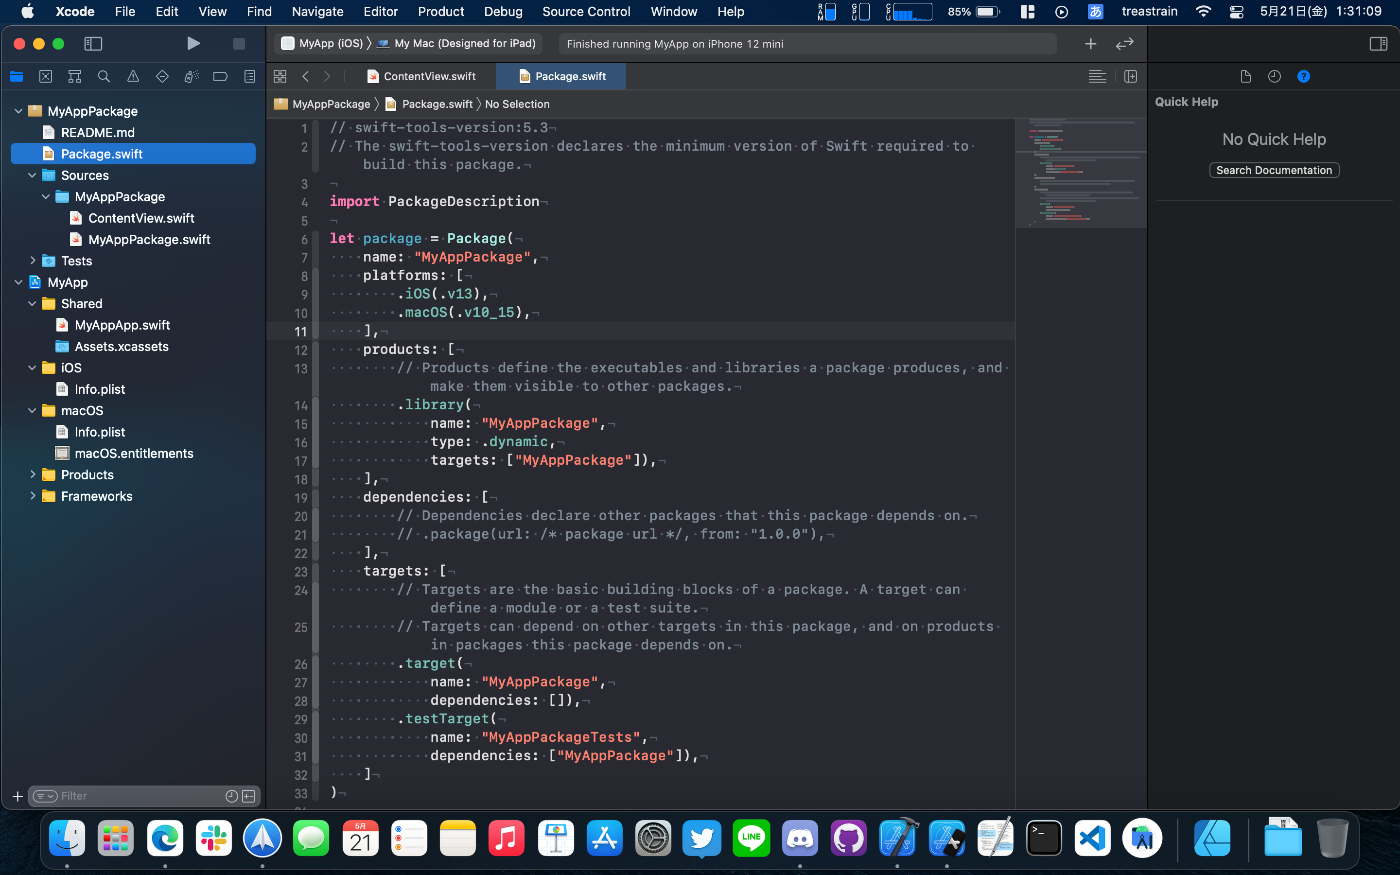Image resolution: width=1400 pixels, height=875 pixels.
Task: Run the MyApp scheme with the play button
Action: coord(194,43)
